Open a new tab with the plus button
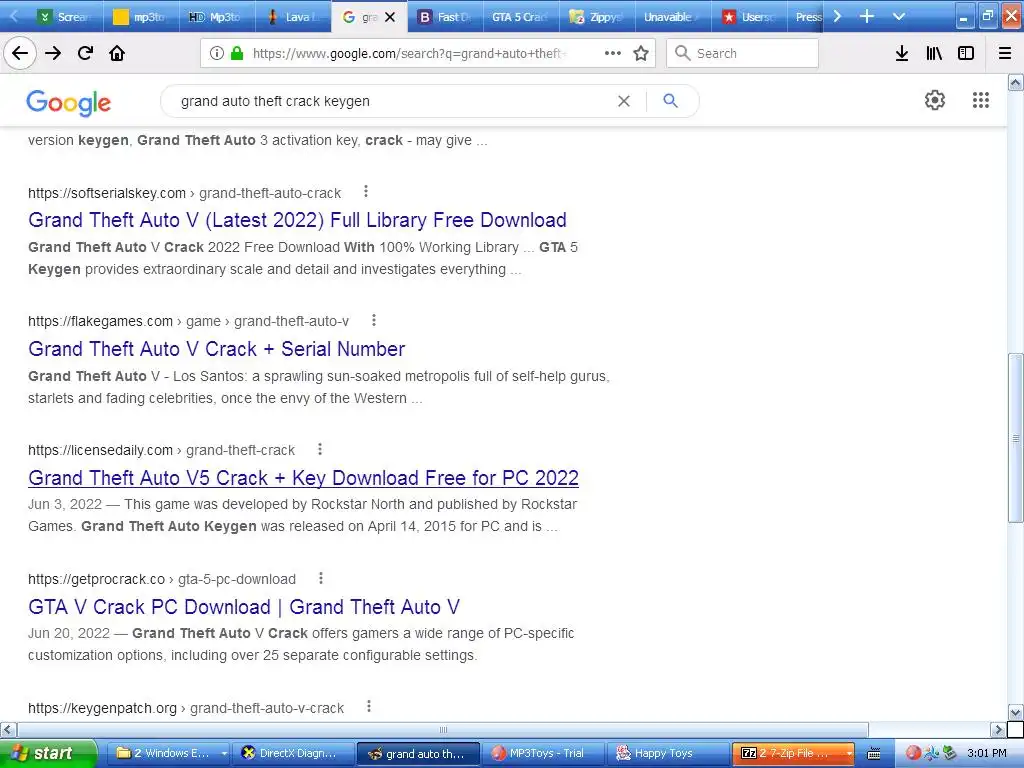 click(x=867, y=16)
